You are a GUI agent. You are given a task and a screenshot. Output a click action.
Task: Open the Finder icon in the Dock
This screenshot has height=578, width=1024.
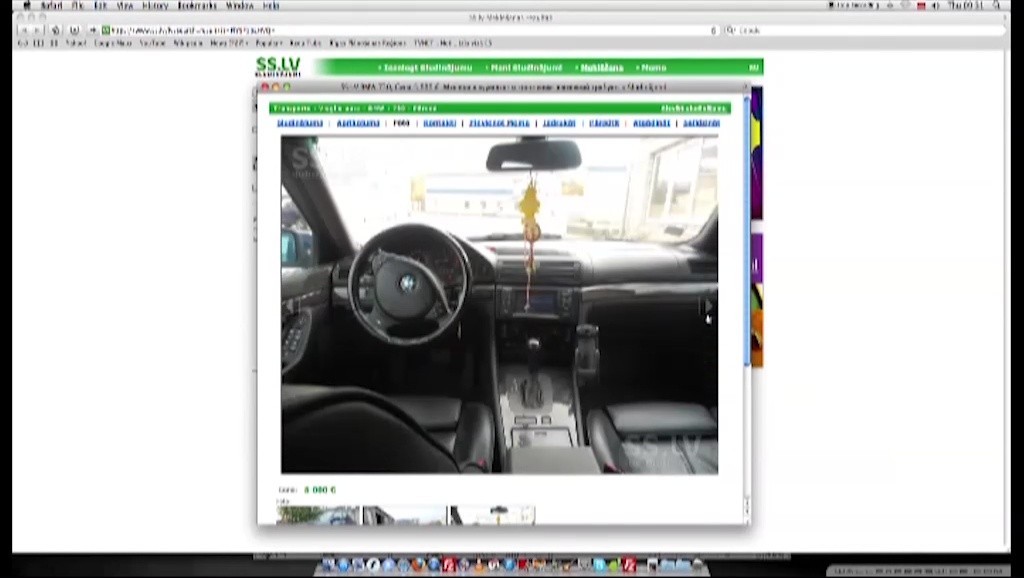click(328, 565)
